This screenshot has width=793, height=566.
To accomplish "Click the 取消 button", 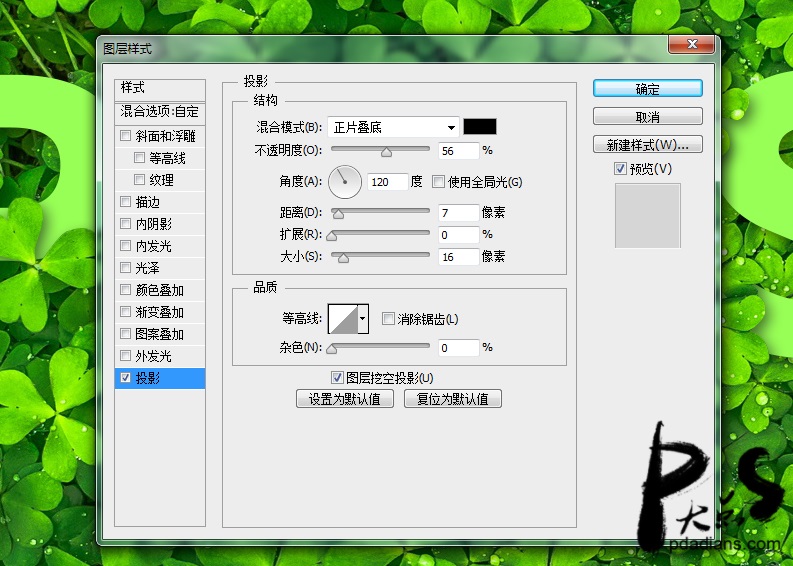I will pos(647,116).
